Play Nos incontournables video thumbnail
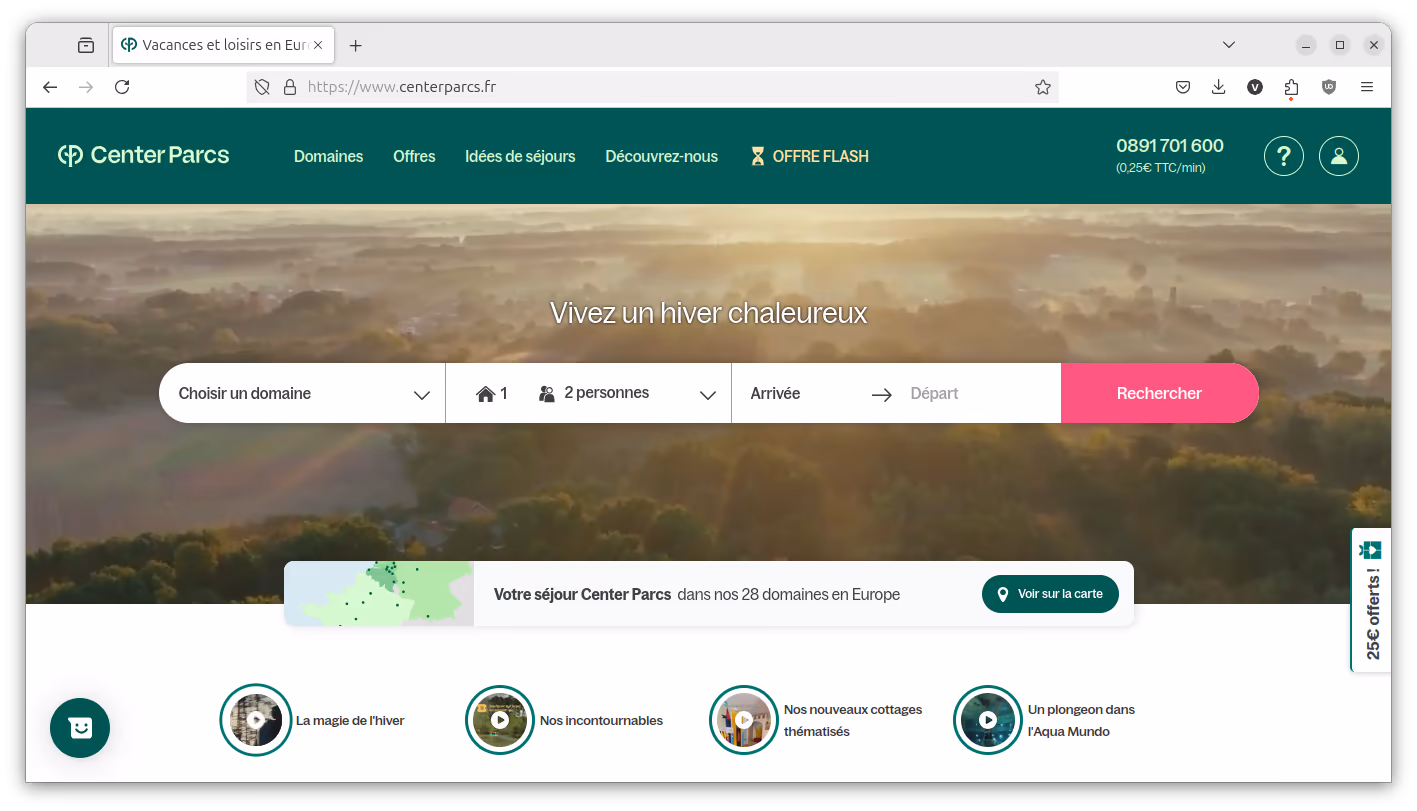Screen dimensions: 1417x811 pyautogui.click(x=500, y=719)
